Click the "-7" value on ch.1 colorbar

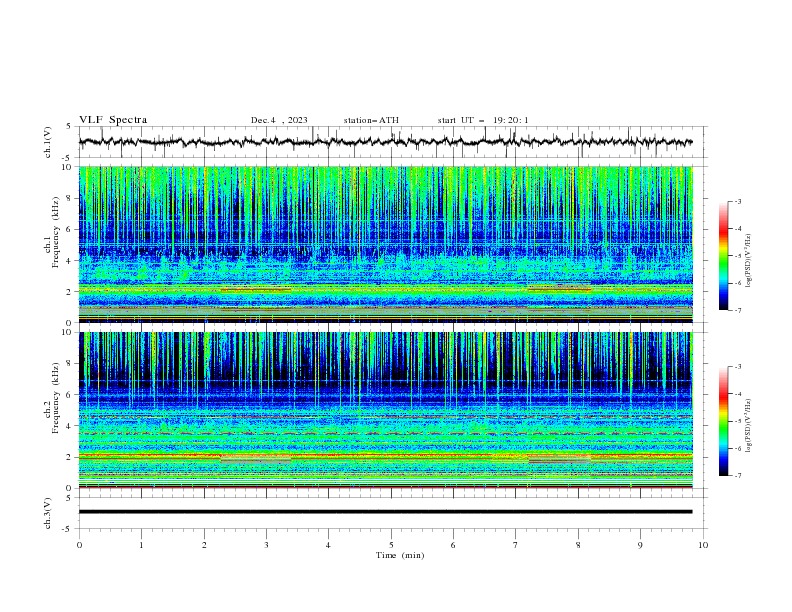pos(737,310)
